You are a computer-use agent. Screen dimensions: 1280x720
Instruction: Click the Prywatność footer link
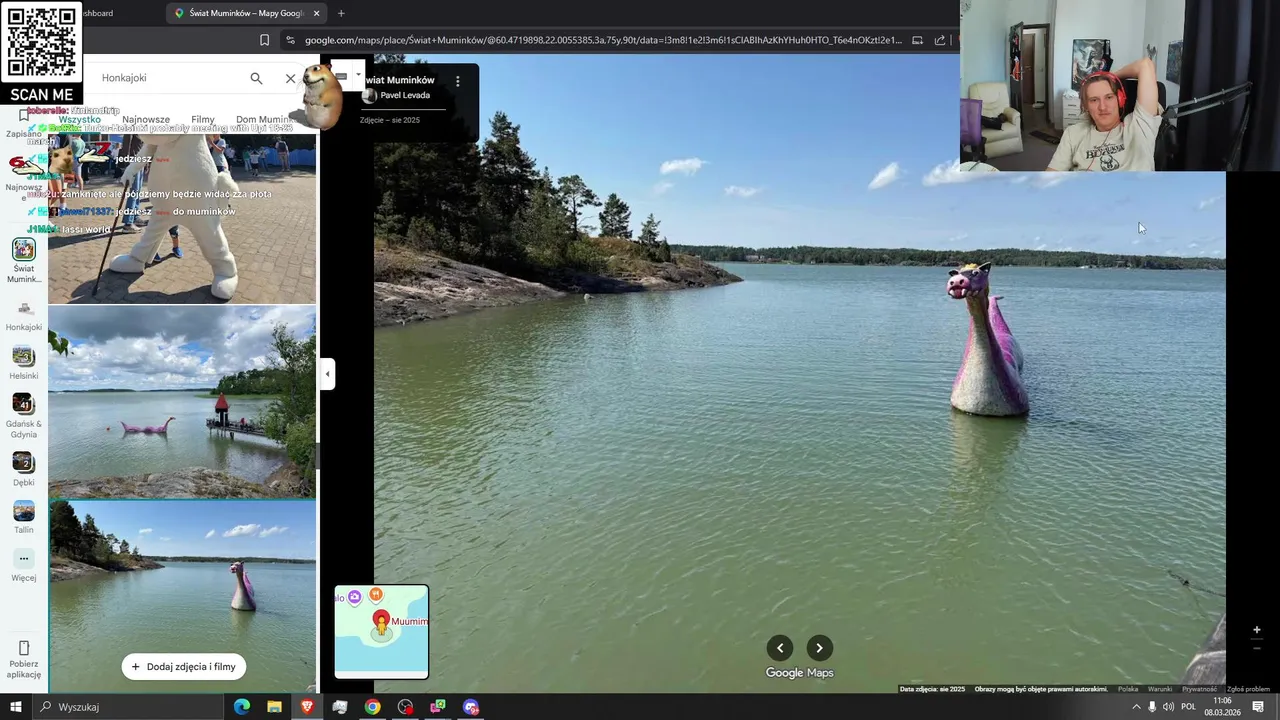(1199, 689)
